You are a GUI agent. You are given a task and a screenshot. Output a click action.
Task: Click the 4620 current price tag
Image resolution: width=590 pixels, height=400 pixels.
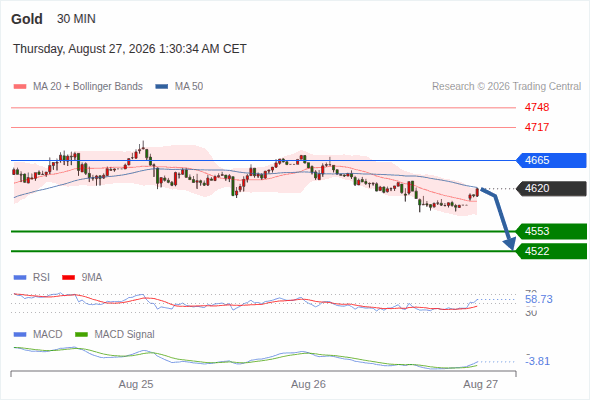coord(551,188)
